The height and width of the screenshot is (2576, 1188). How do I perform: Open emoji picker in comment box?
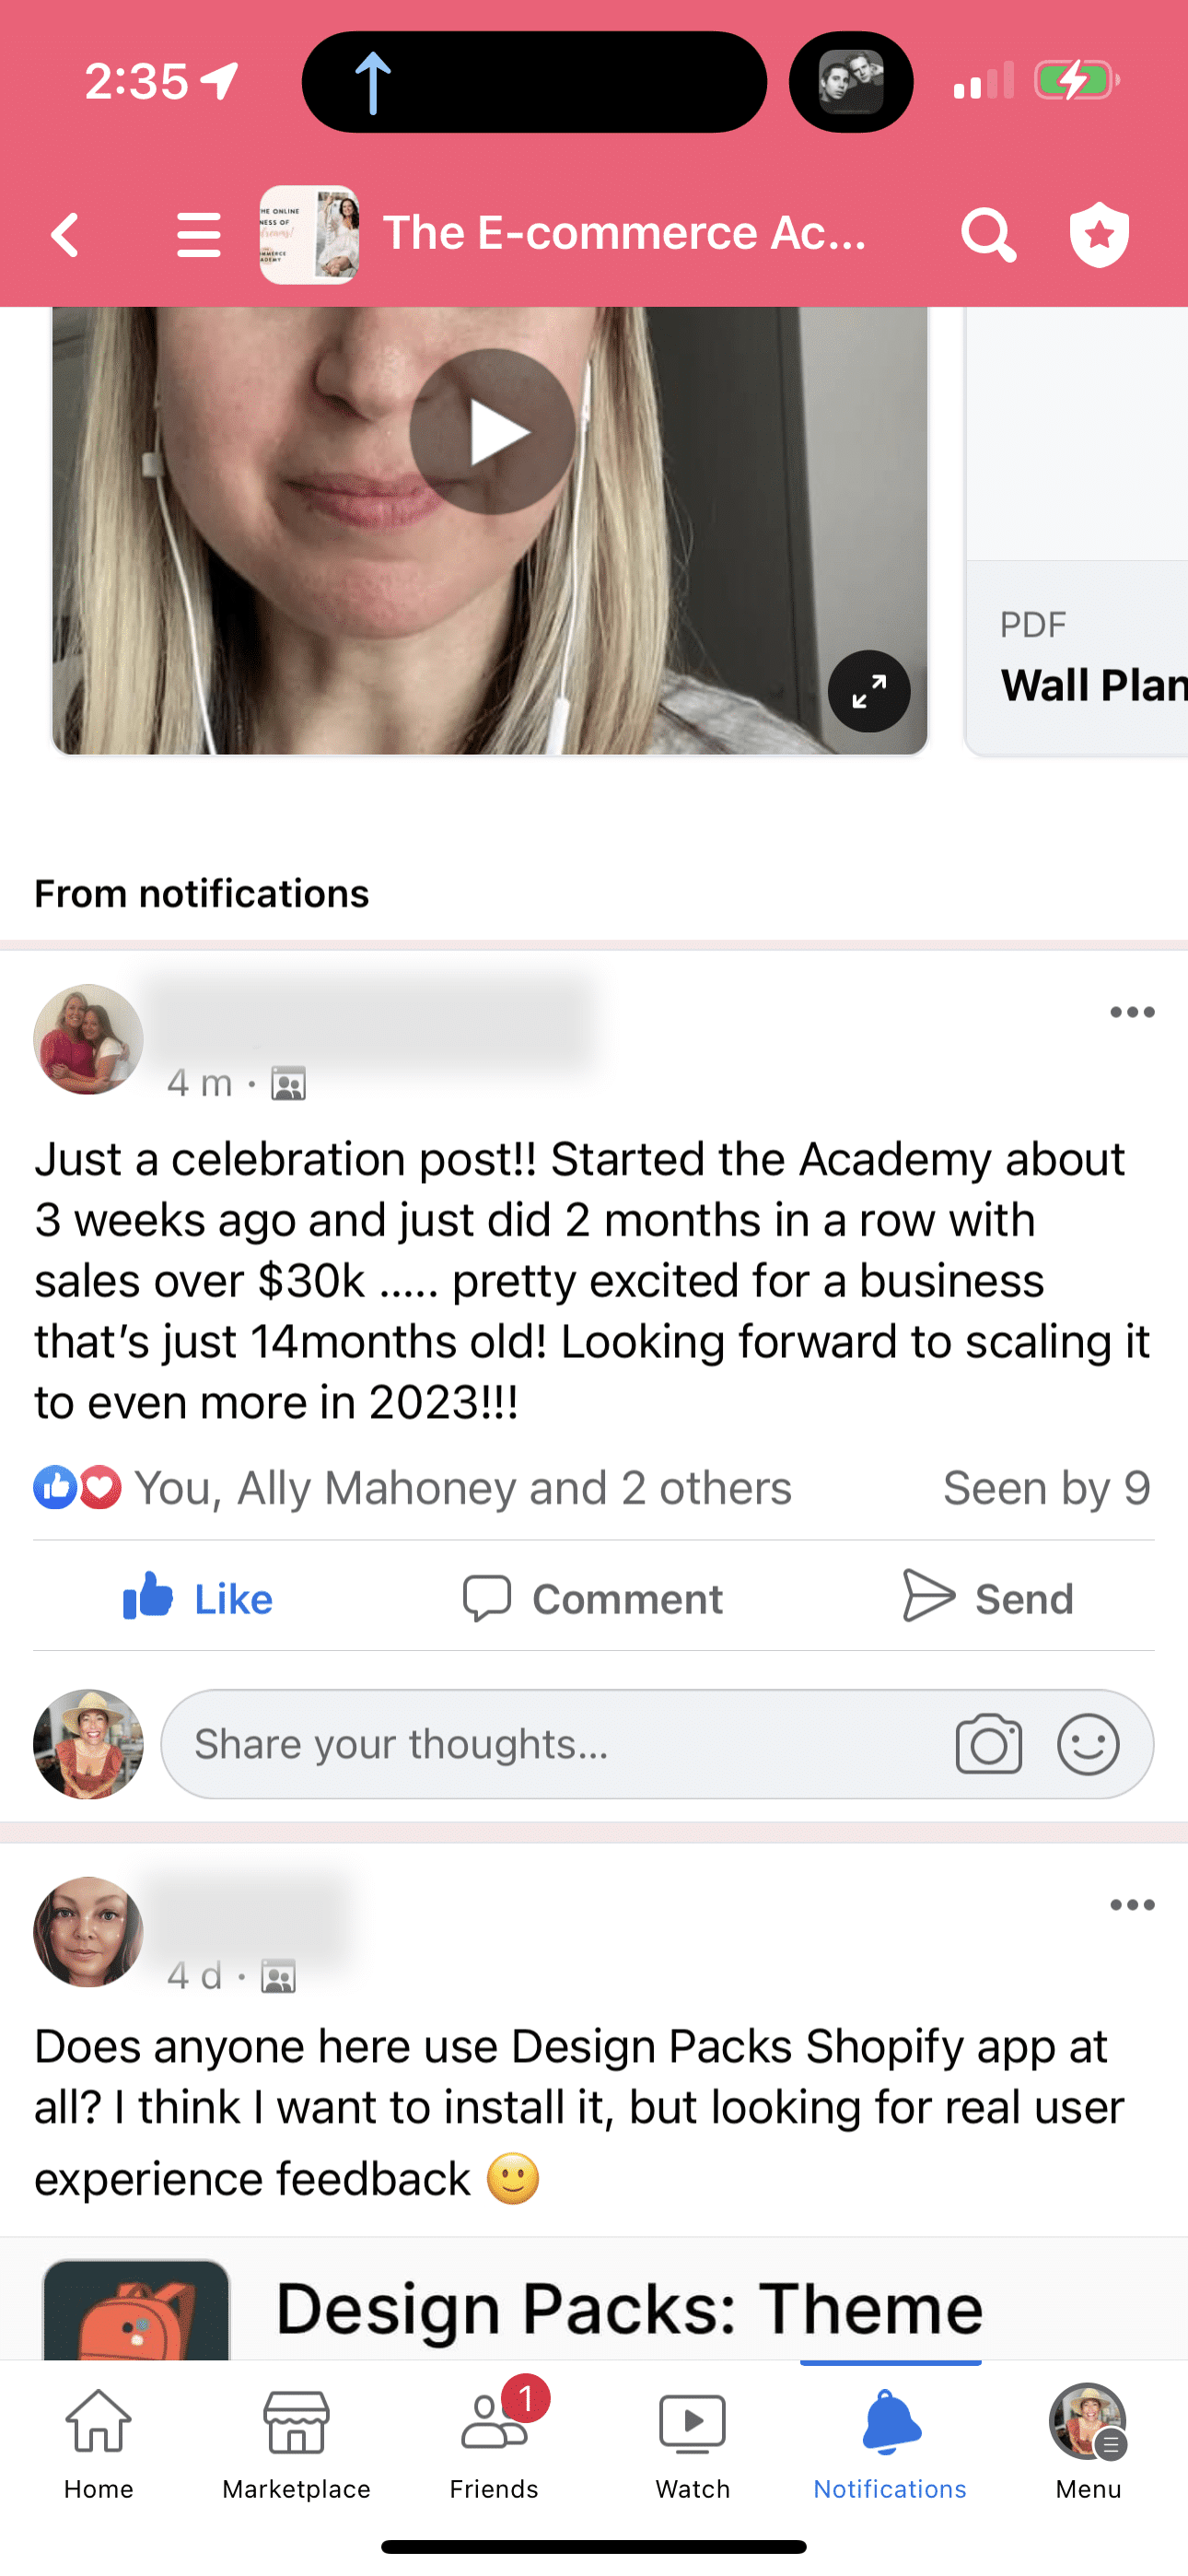[1088, 1744]
